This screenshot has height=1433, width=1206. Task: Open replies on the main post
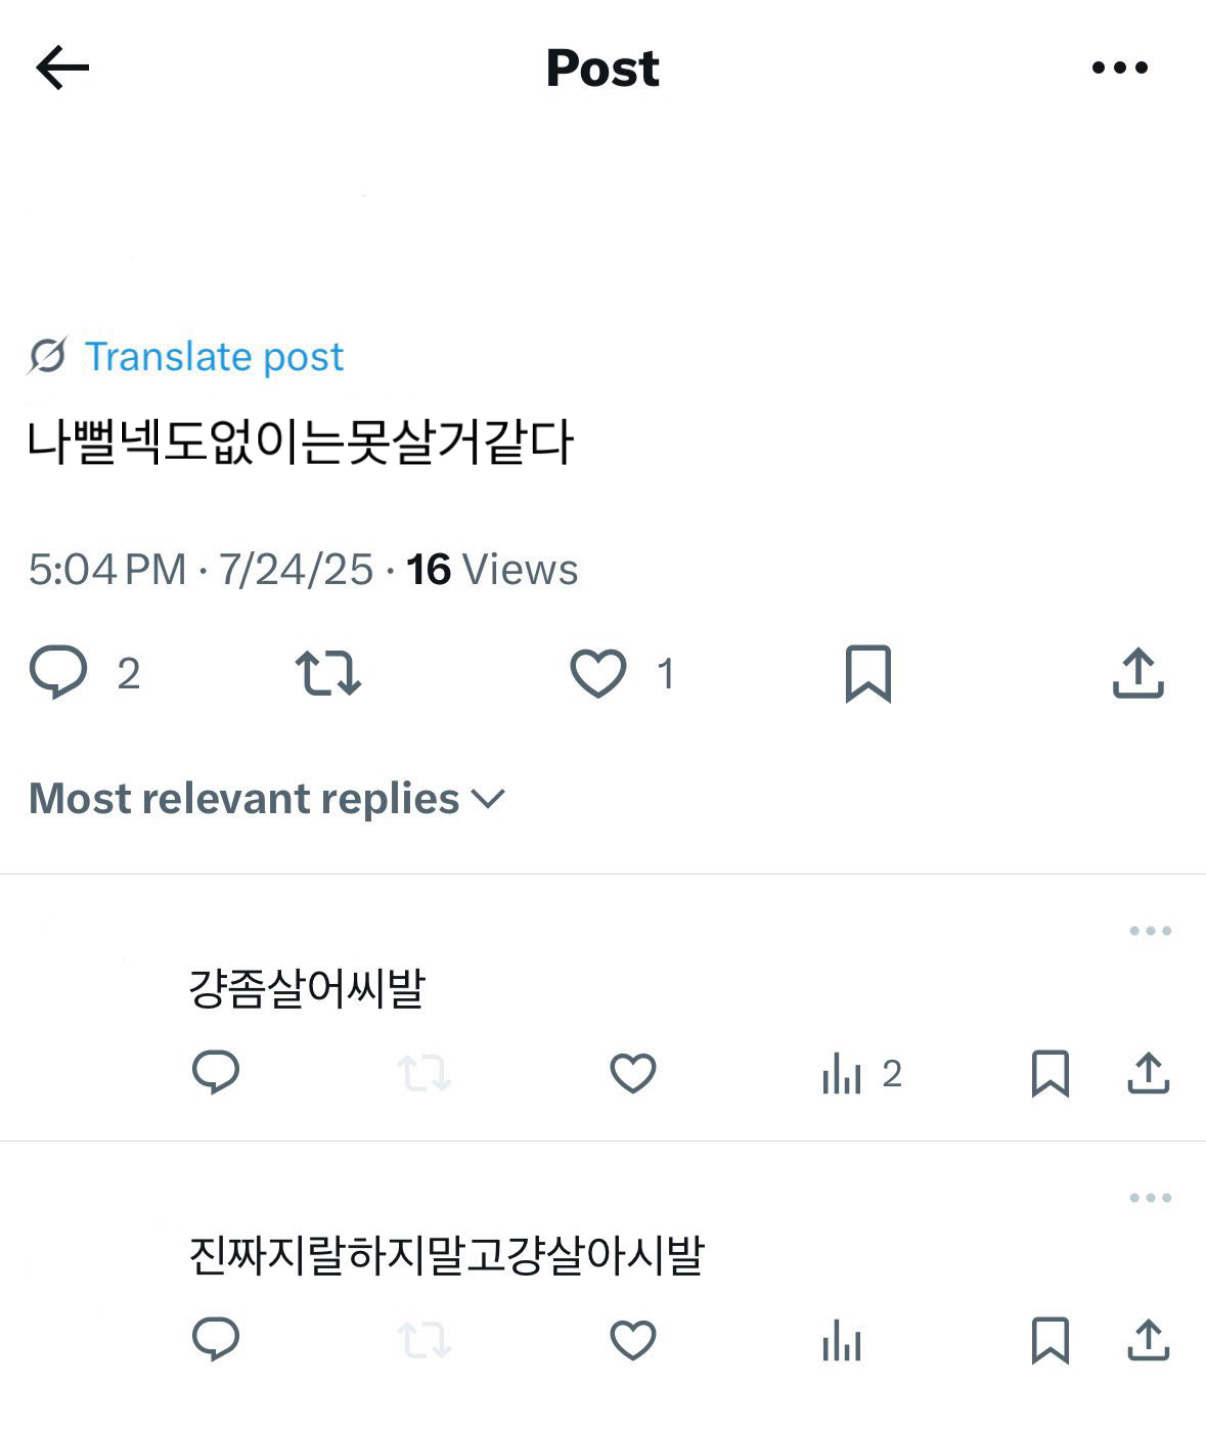click(59, 672)
